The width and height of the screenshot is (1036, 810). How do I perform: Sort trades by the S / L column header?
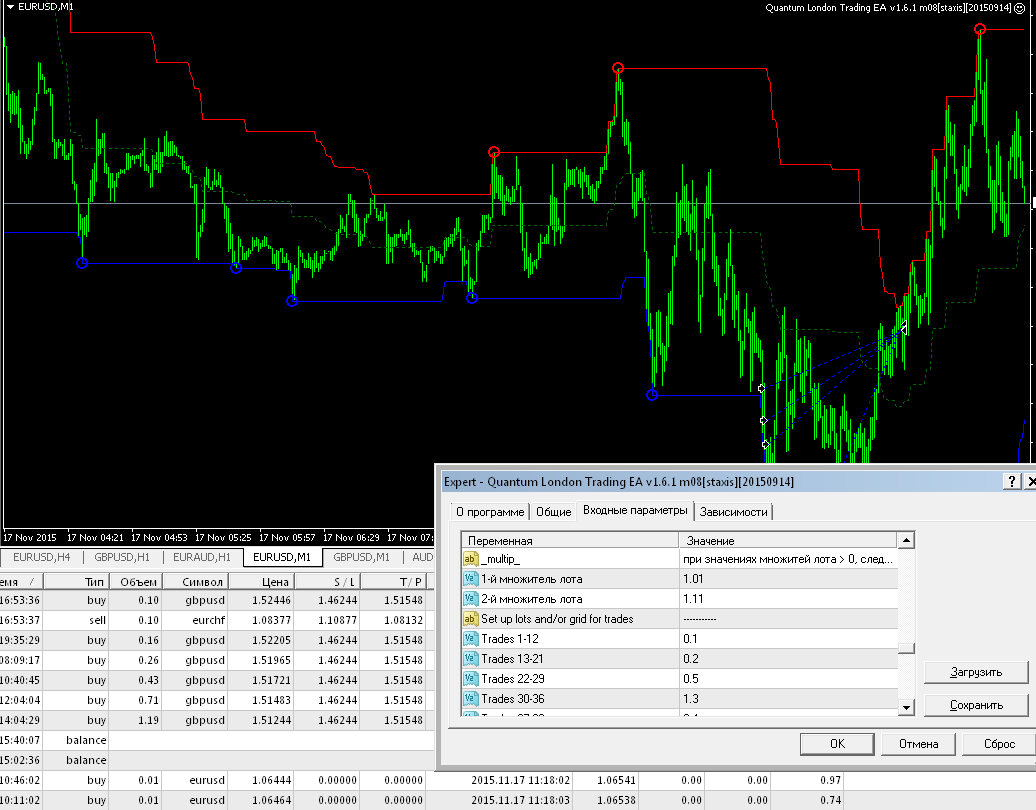[x=327, y=581]
